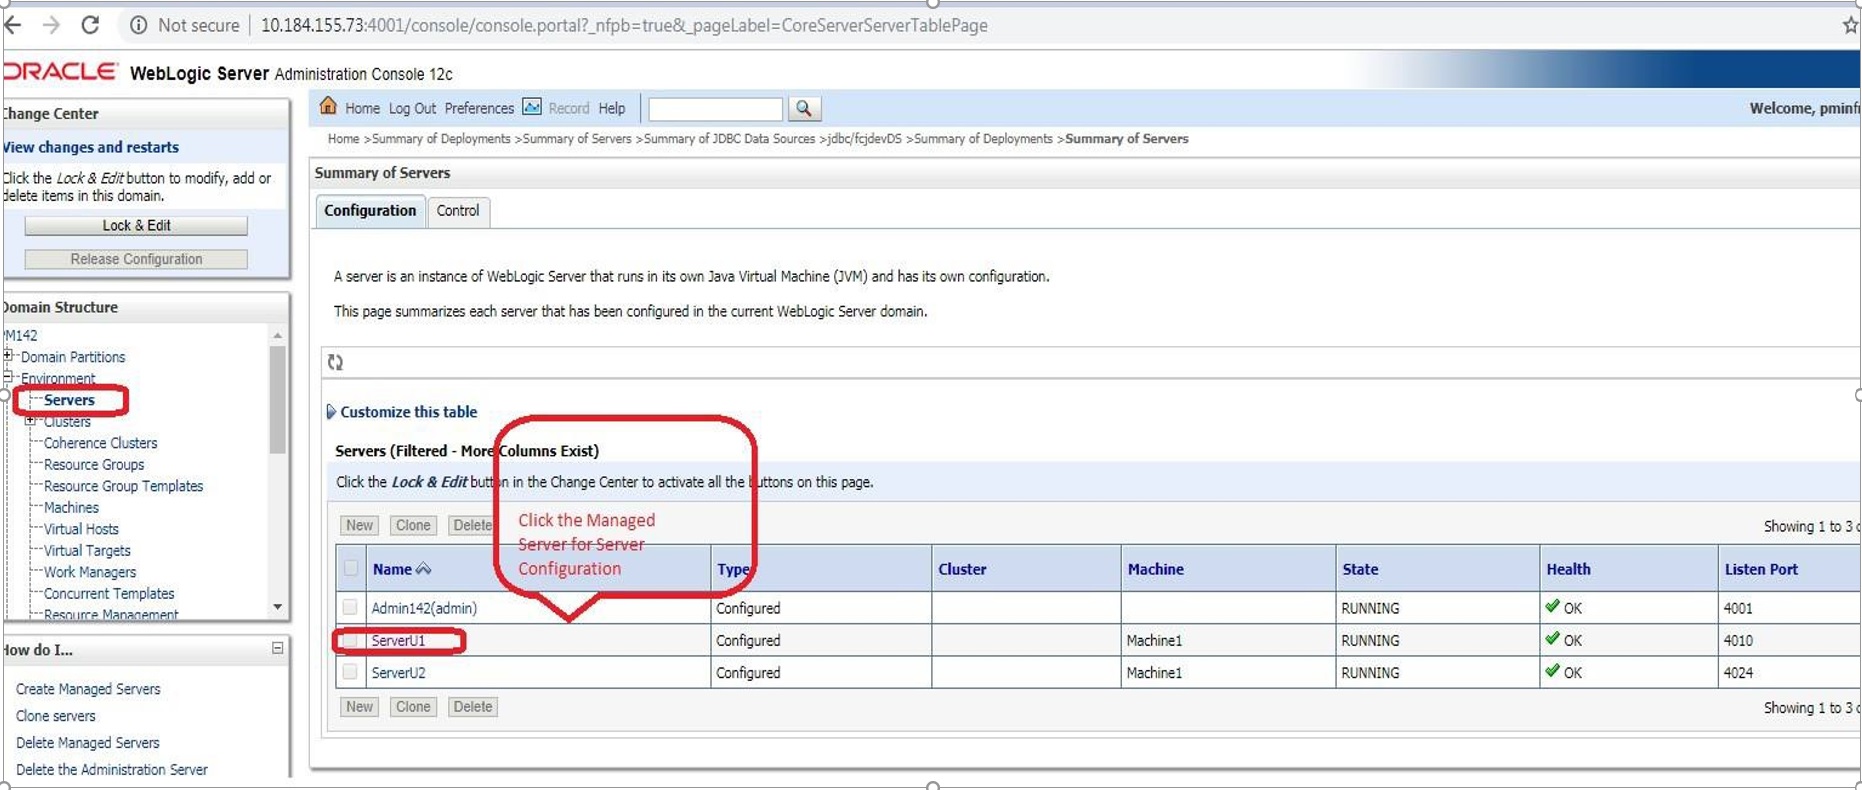1862x790 pixels.
Task: Click the Home toolbar link
Action: point(362,108)
